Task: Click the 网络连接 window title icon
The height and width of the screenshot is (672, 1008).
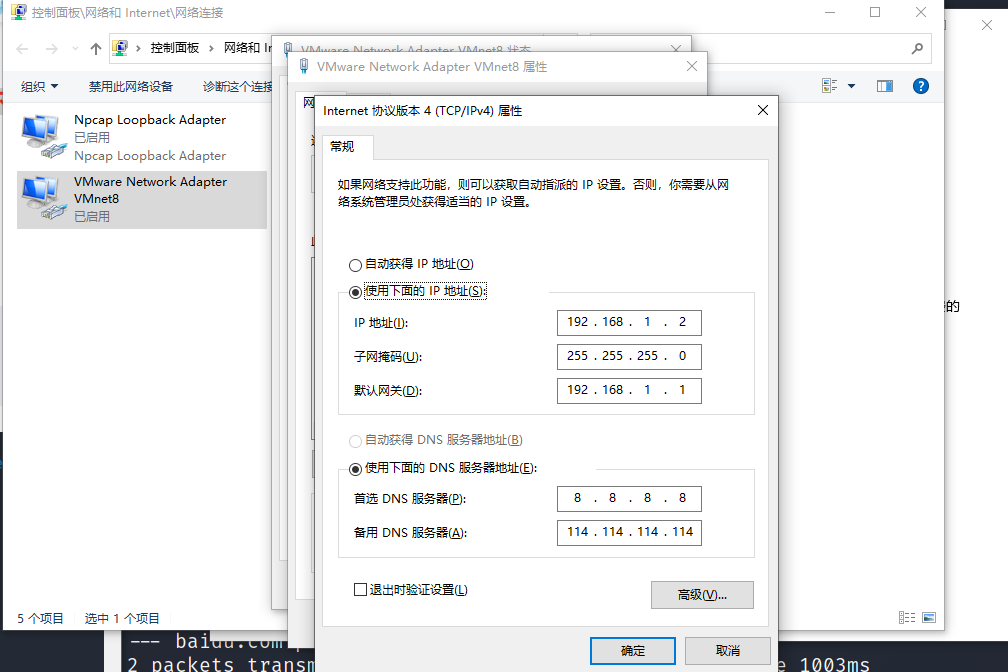Action: (x=19, y=12)
